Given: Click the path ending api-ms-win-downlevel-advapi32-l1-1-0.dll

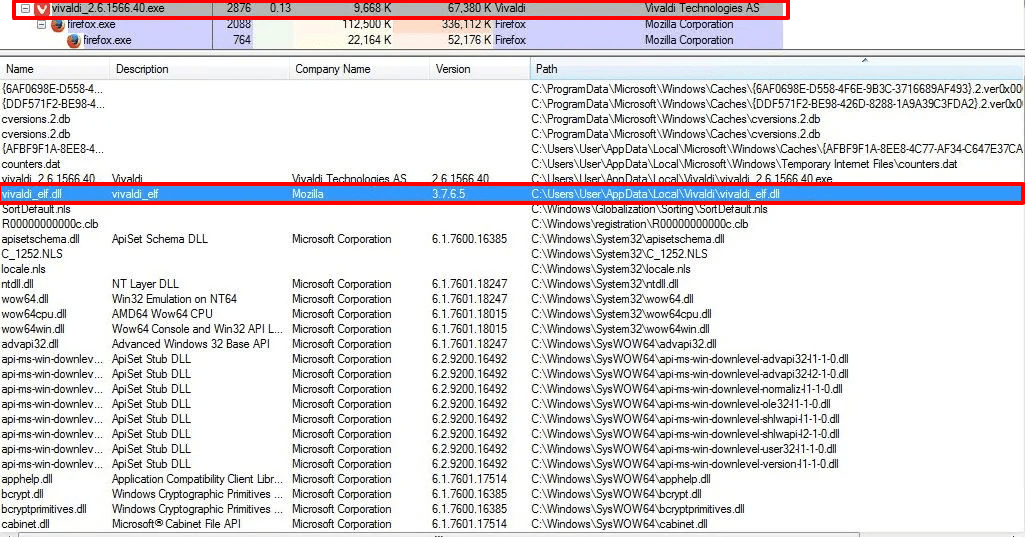Looking at the screenshot, I should pyautogui.click(x=690, y=358).
